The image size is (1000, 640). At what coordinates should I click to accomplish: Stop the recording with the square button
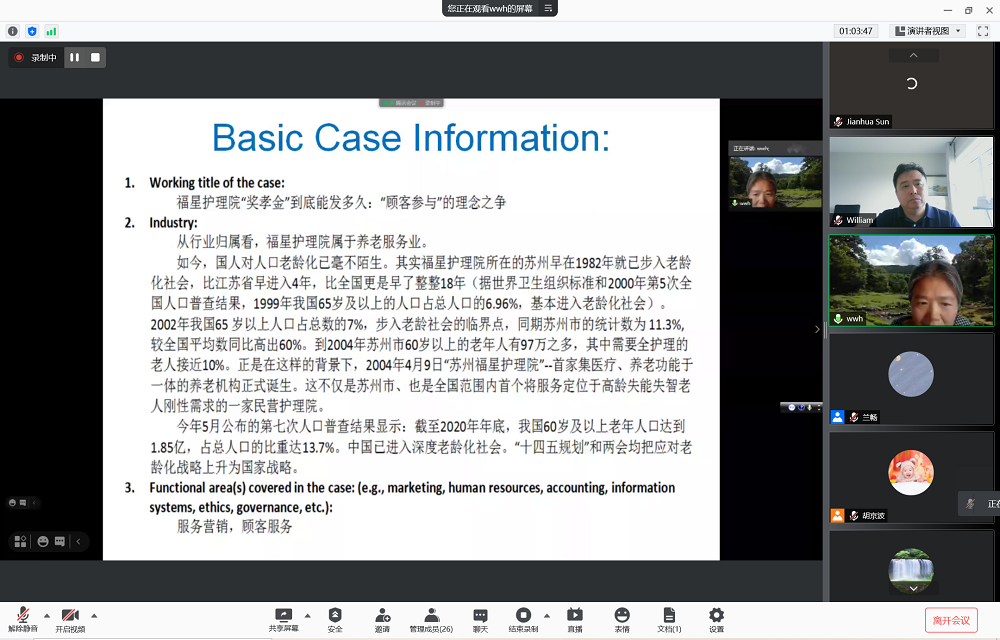95,58
